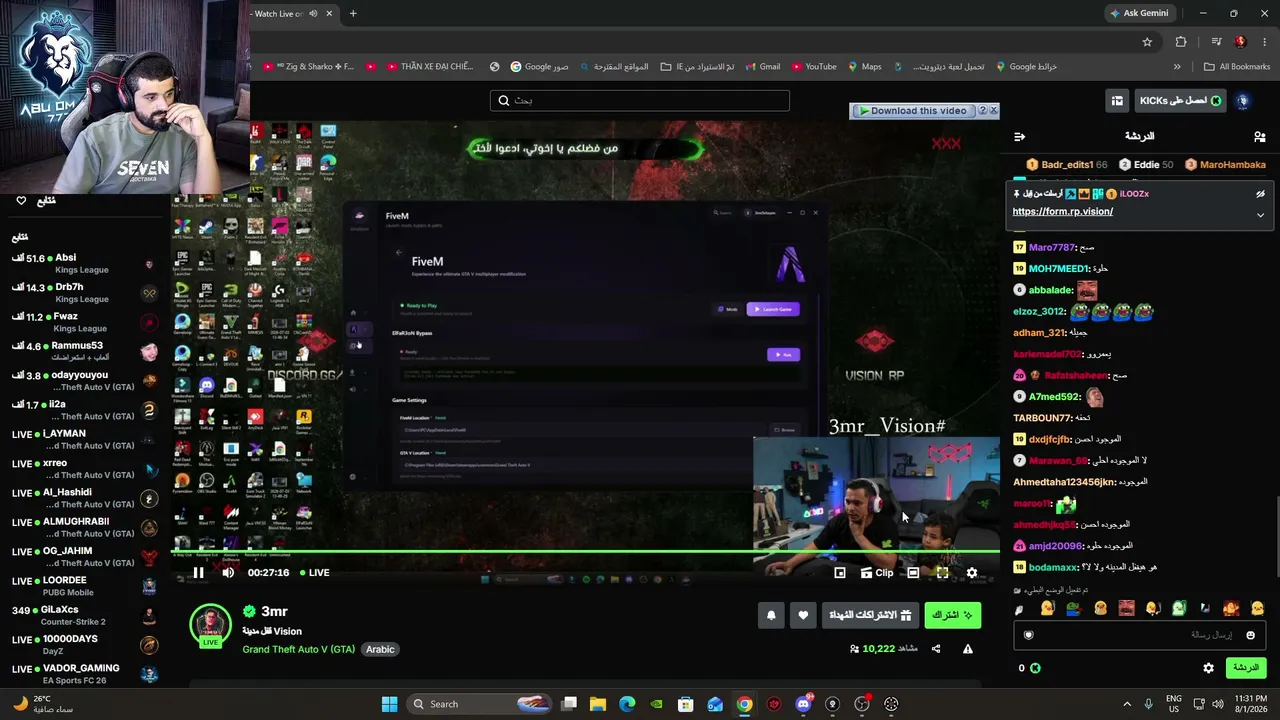This screenshot has height=720, width=1280.
Task: Follow 3mr with the heart button
Action: click(x=803, y=615)
